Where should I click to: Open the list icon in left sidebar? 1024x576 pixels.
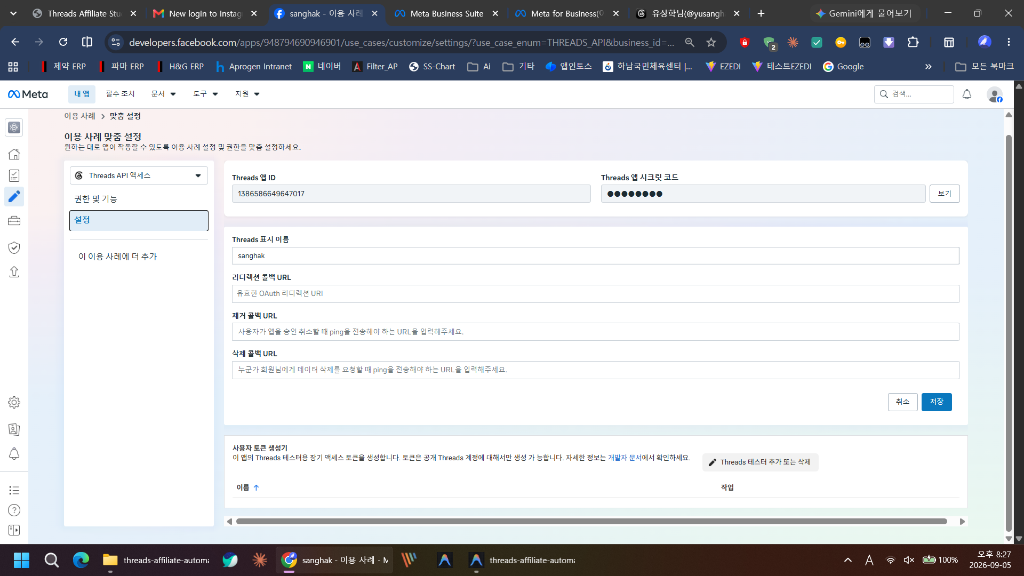pos(14,490)
